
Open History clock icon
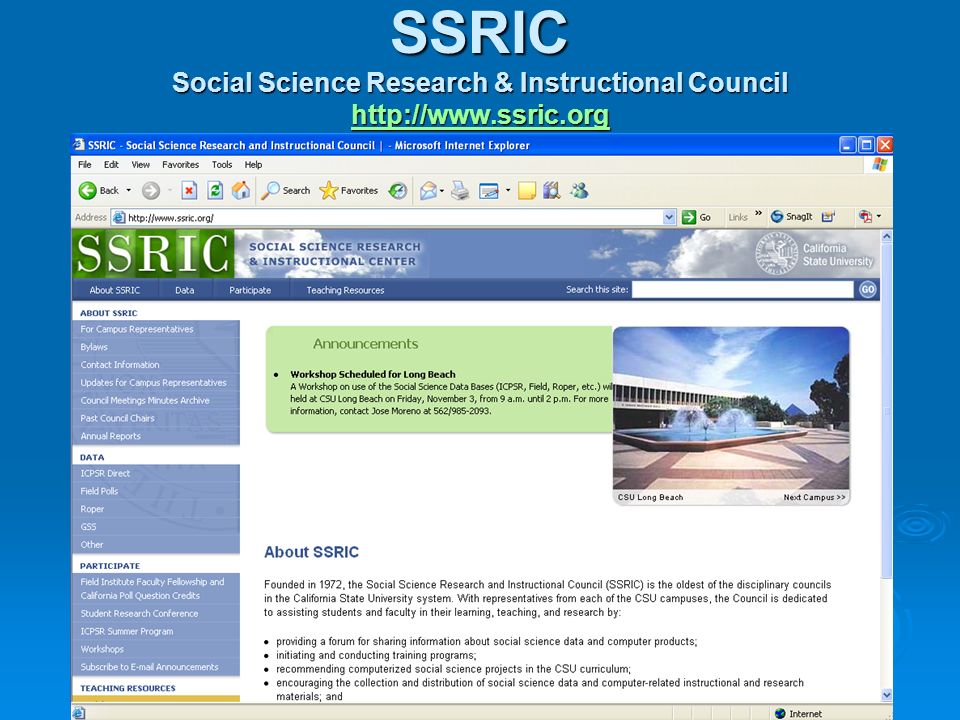tap(398, 191)
